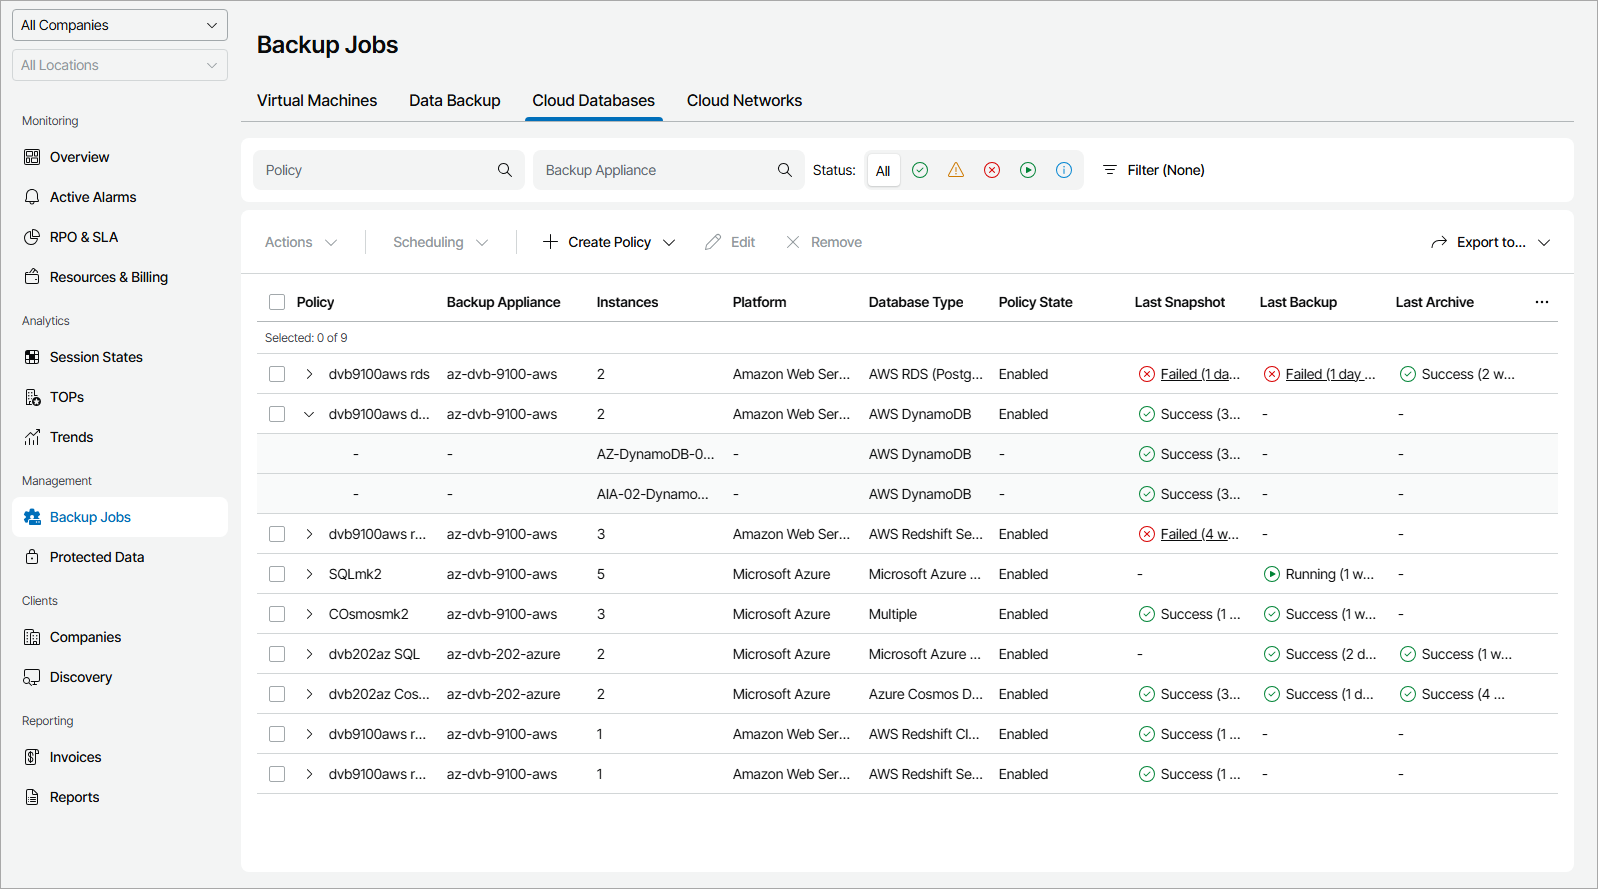Screen dimensions: 1598x889
Task: Open the All Companies dropdown
Action: coord(120,25)
